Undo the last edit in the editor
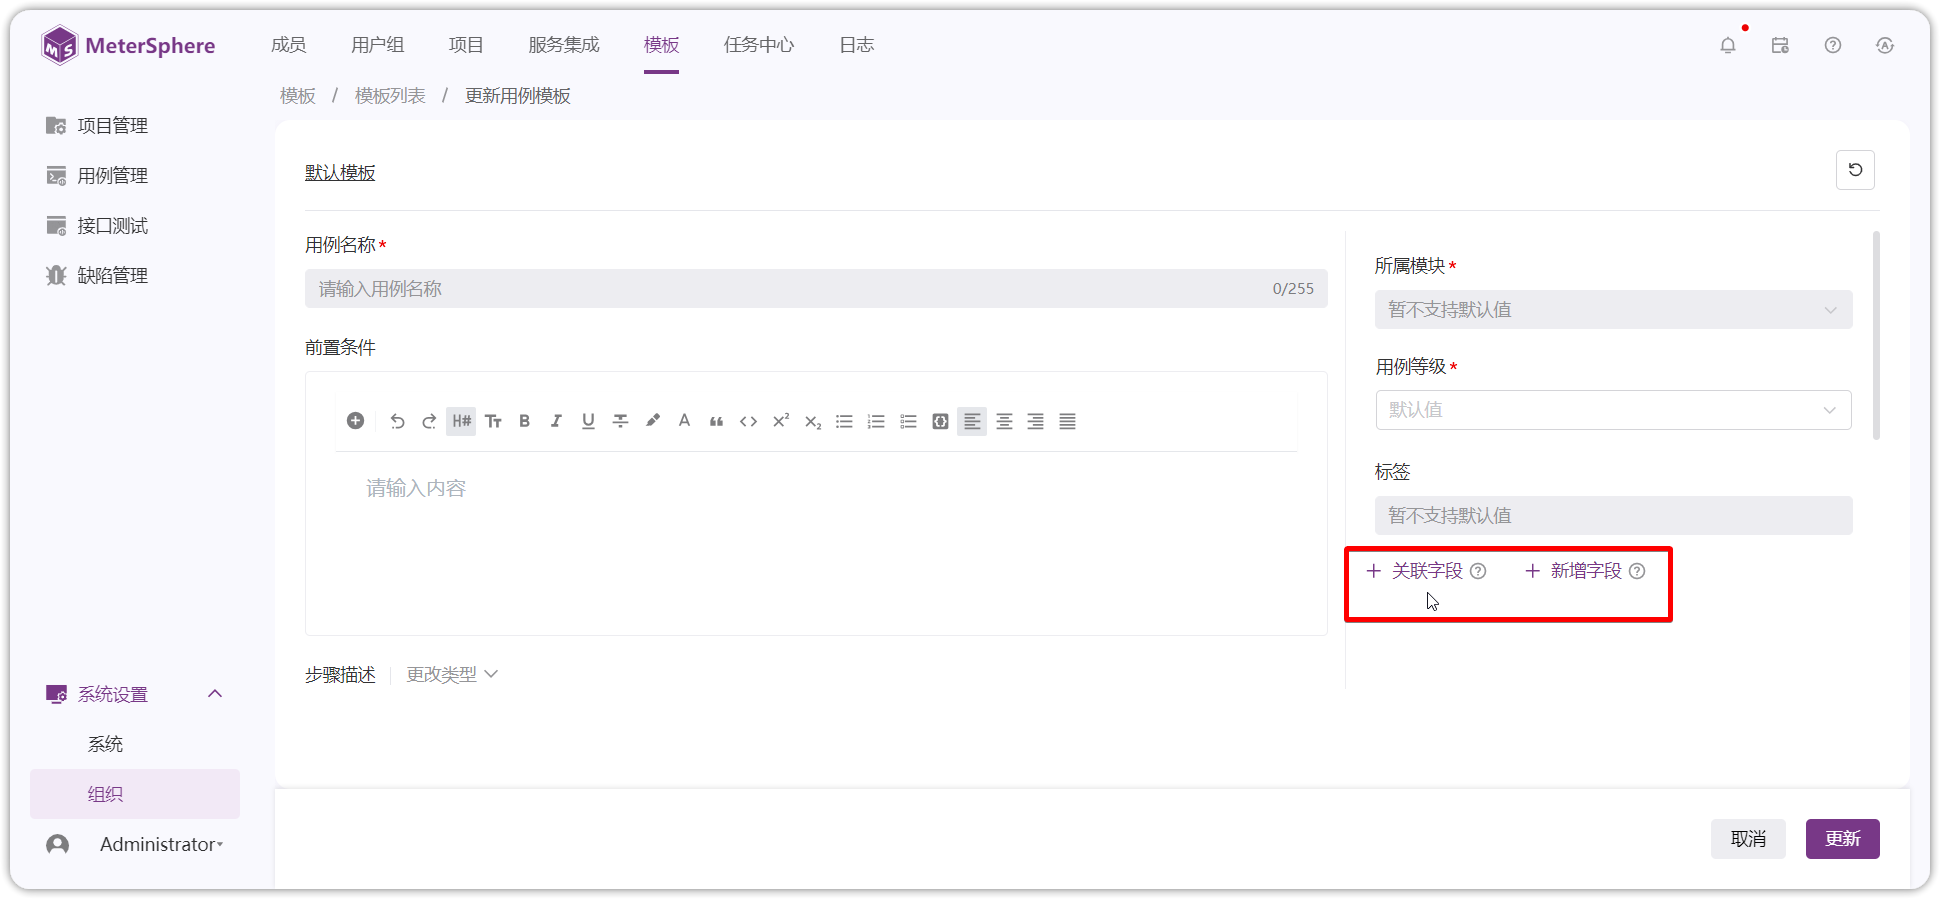This screenshot has width=1940, height=899. click(x=397, y=421)
